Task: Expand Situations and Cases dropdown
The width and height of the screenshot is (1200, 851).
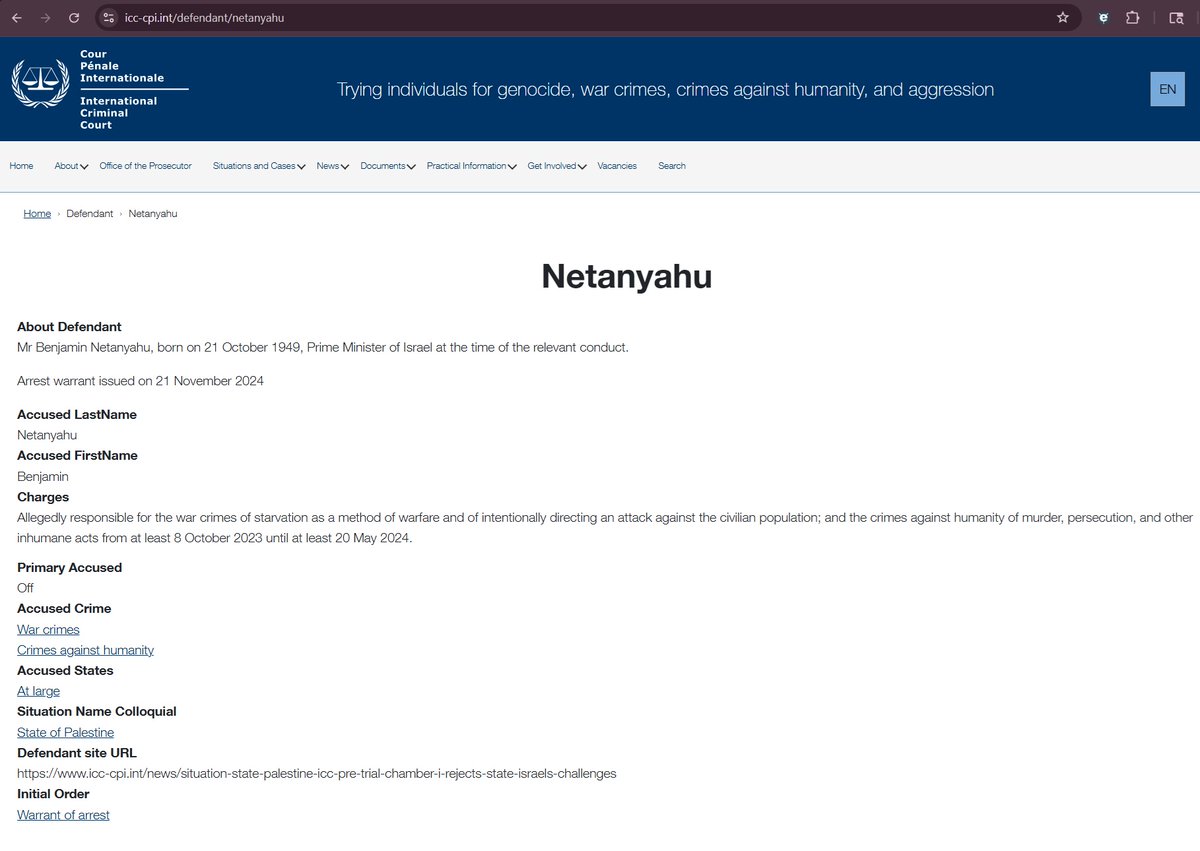Action: [259, 166]
